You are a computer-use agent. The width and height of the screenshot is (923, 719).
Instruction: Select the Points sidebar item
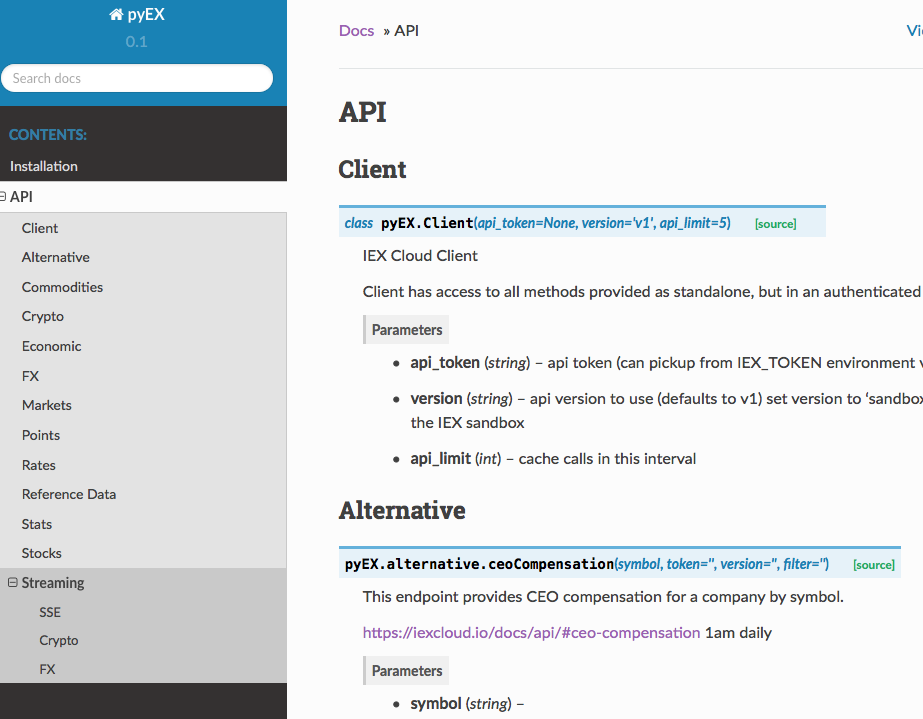pos(41,435)
